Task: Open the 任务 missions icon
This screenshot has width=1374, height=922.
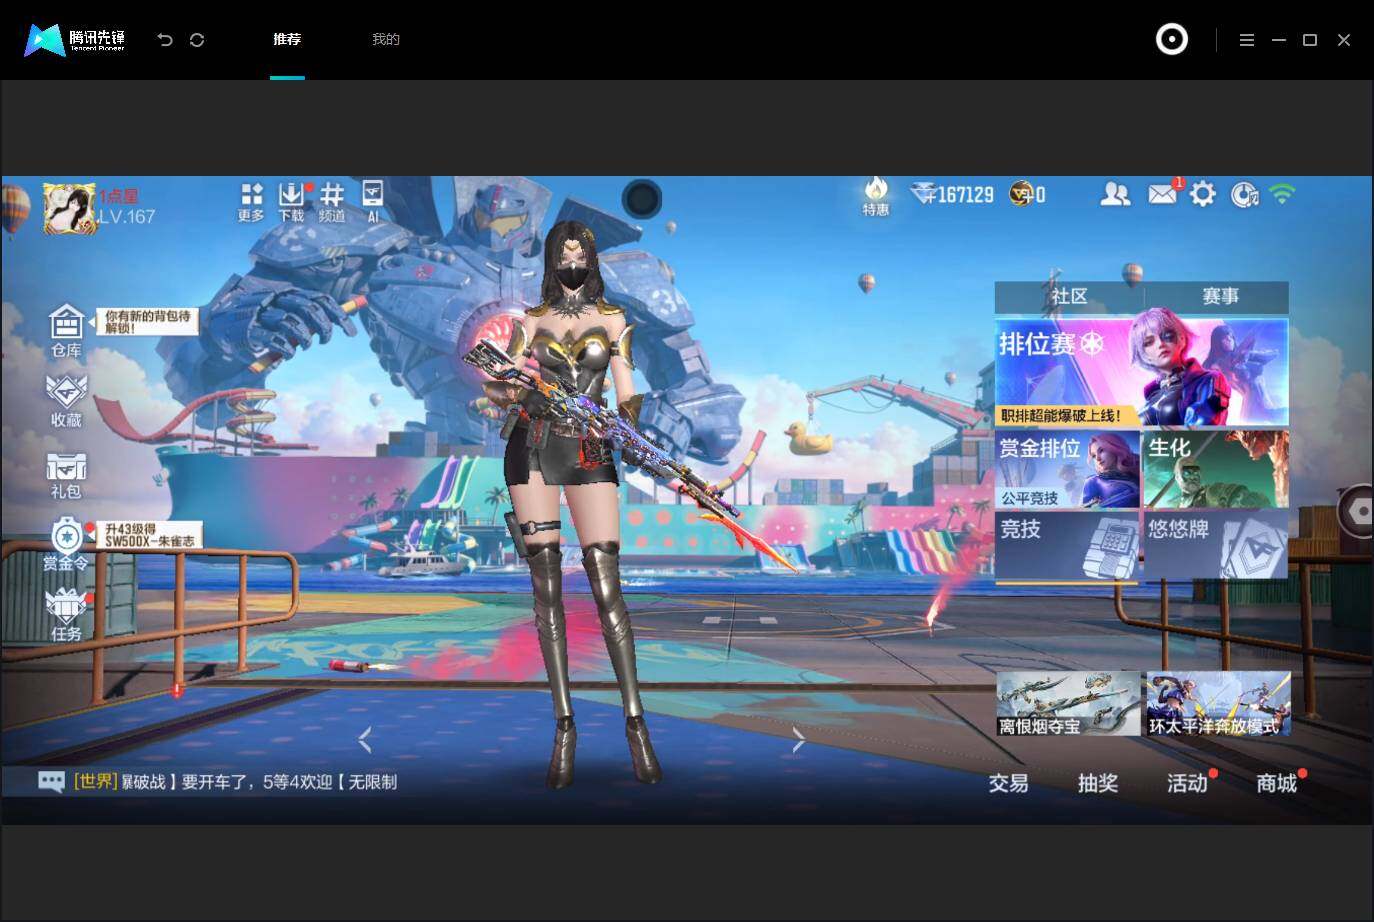Action: [66, 614]
